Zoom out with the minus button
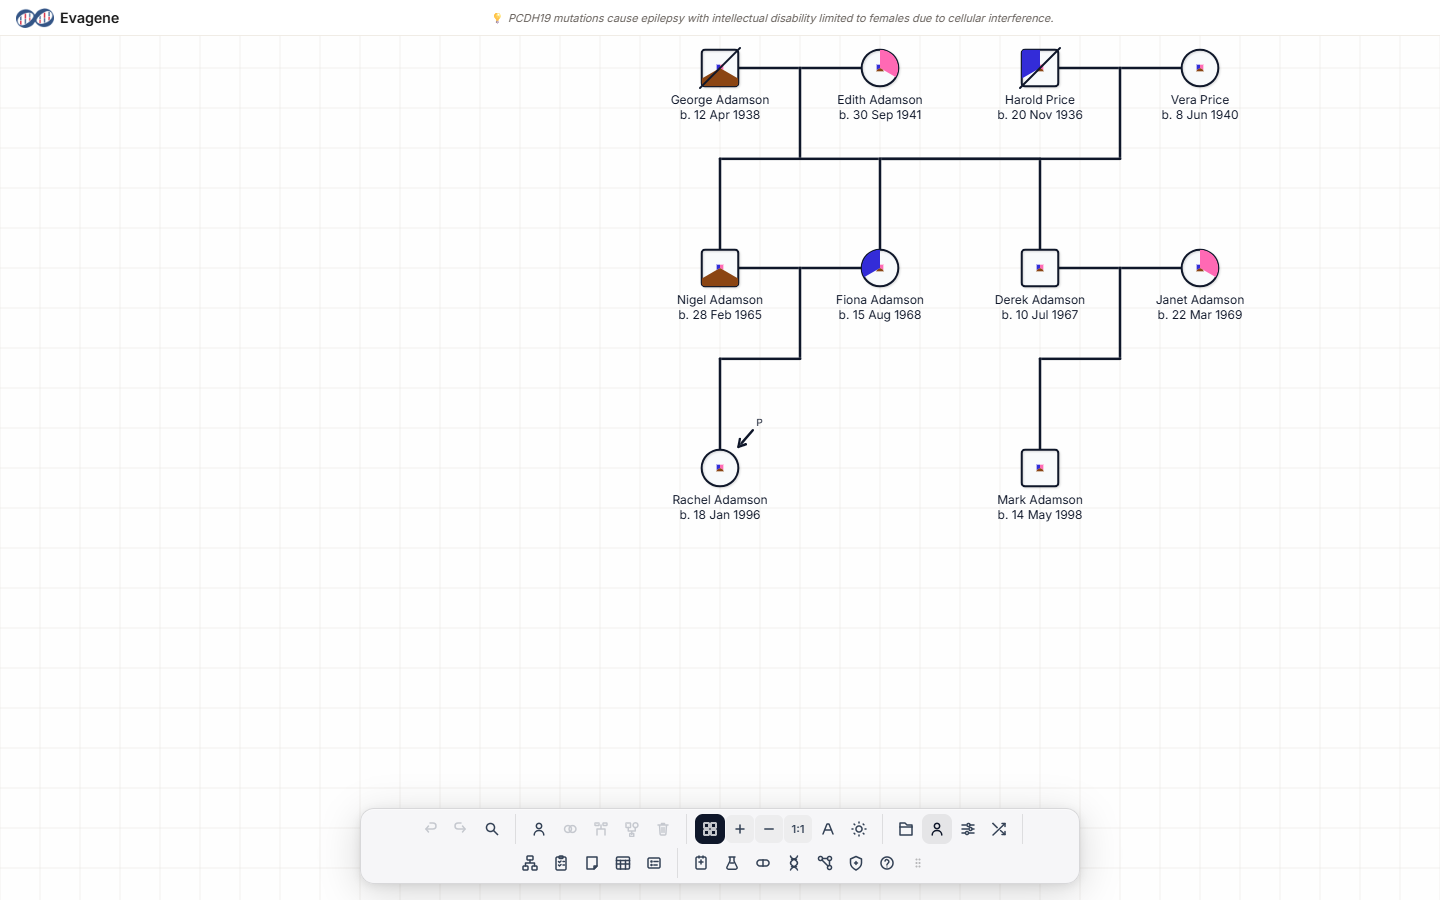1440x900 pixels. 769,829
